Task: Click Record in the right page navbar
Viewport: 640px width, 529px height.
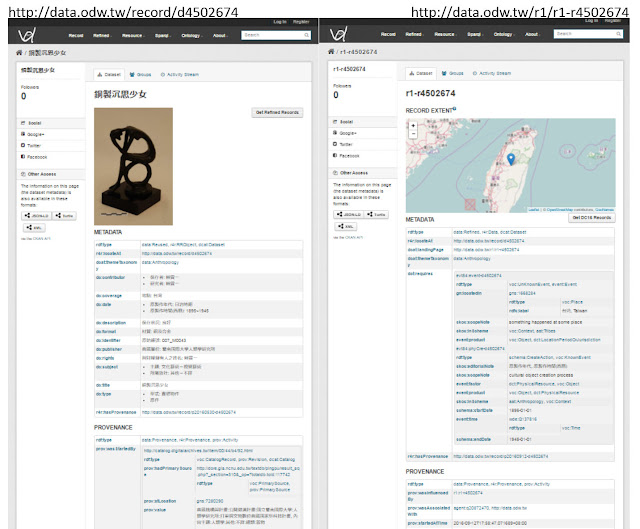Action: point(388,34)
